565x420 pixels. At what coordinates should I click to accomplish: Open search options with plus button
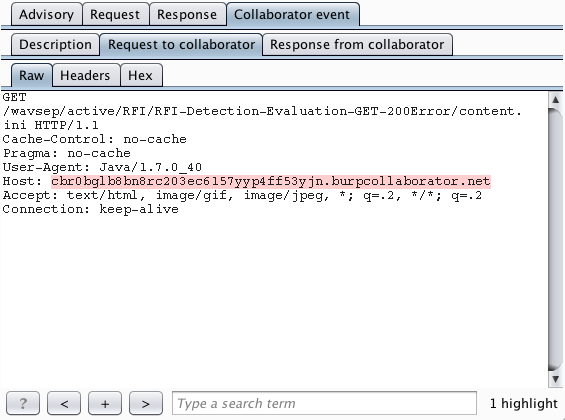tap(105, 403)
